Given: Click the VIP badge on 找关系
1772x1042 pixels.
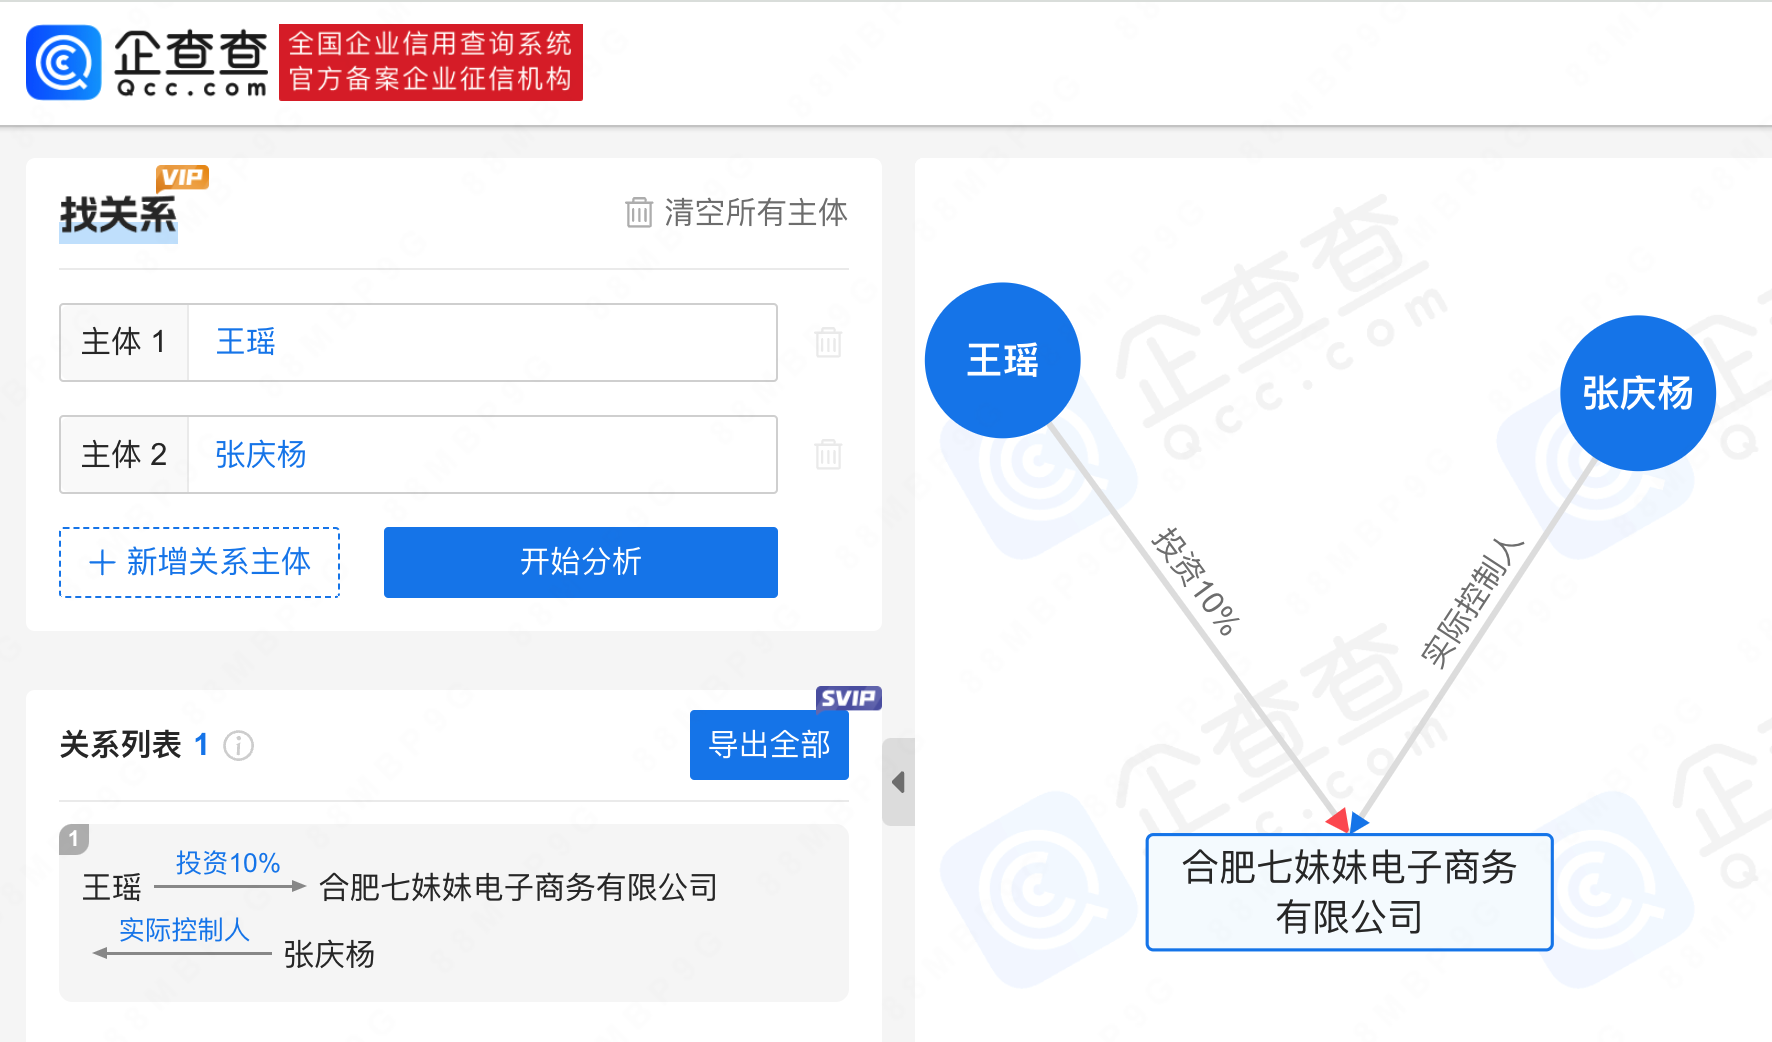Looking at the screenshot, I should 182,178.
